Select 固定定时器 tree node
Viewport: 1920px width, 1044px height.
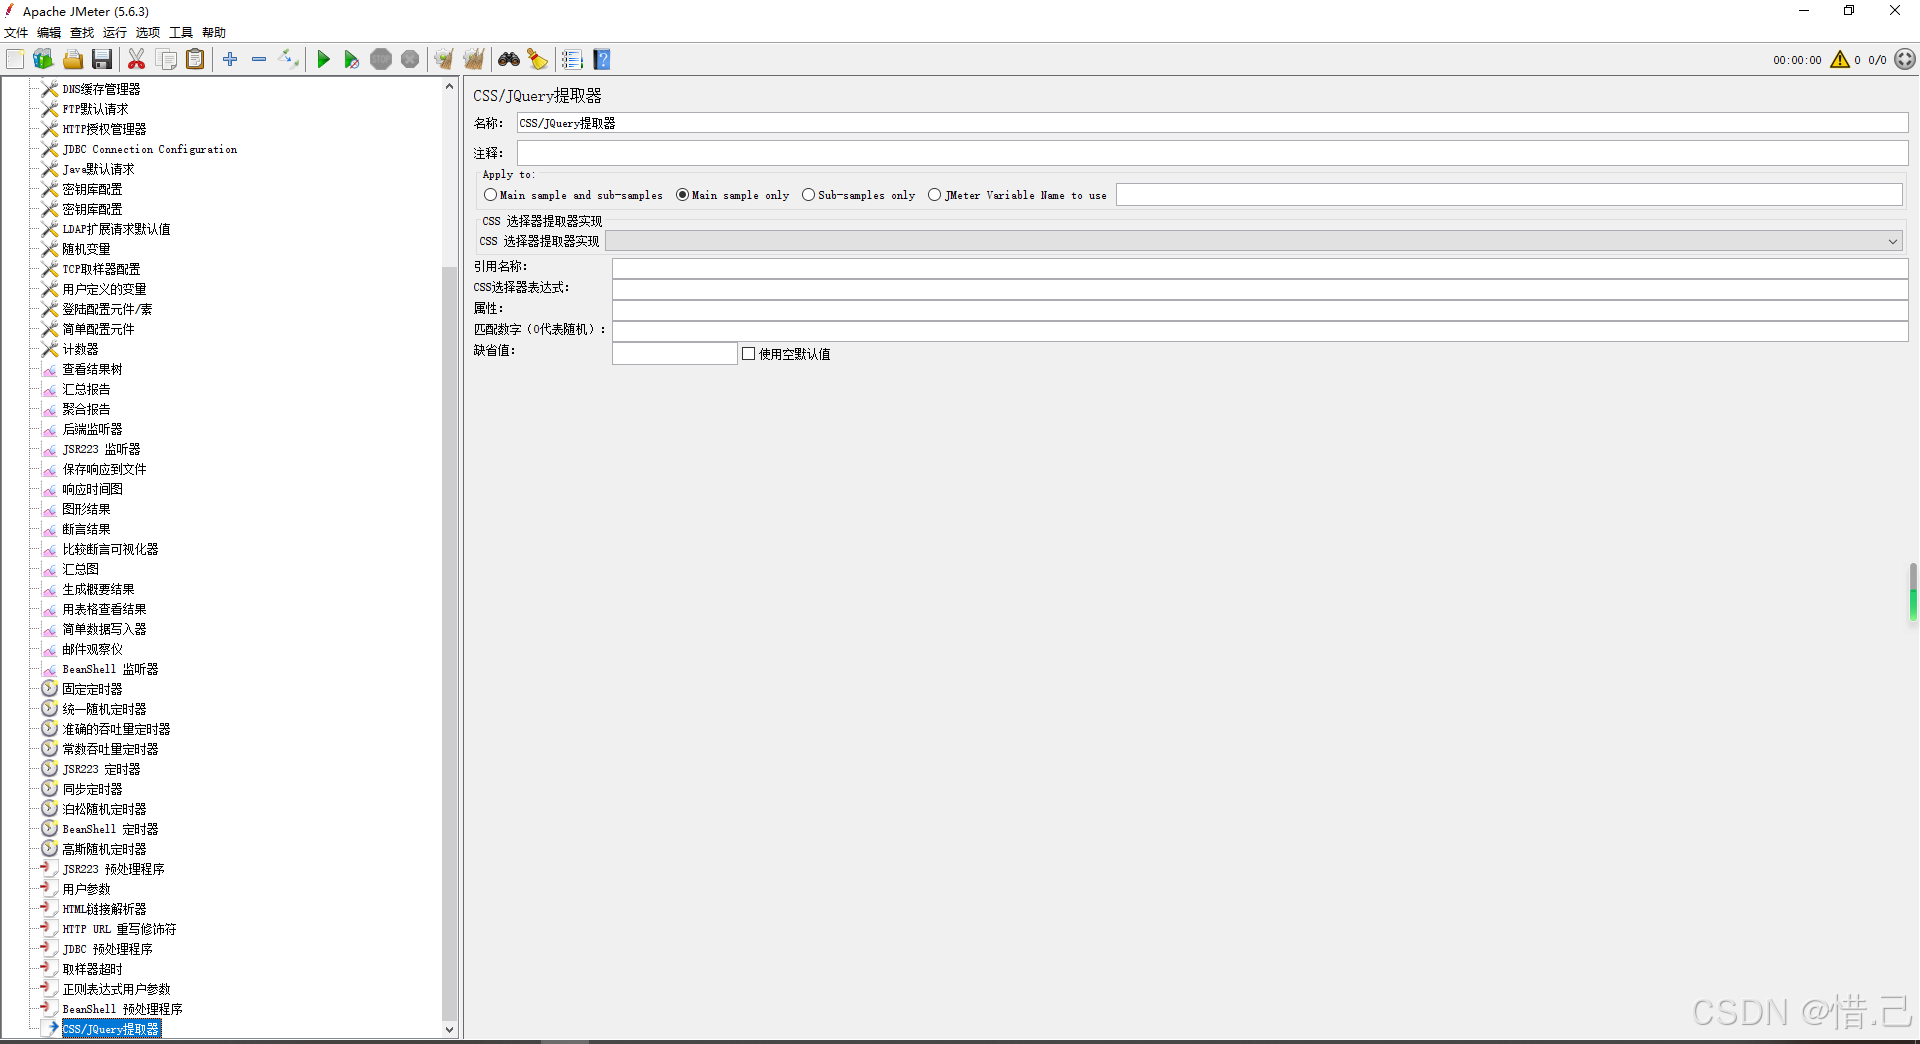tap(92, 689)
